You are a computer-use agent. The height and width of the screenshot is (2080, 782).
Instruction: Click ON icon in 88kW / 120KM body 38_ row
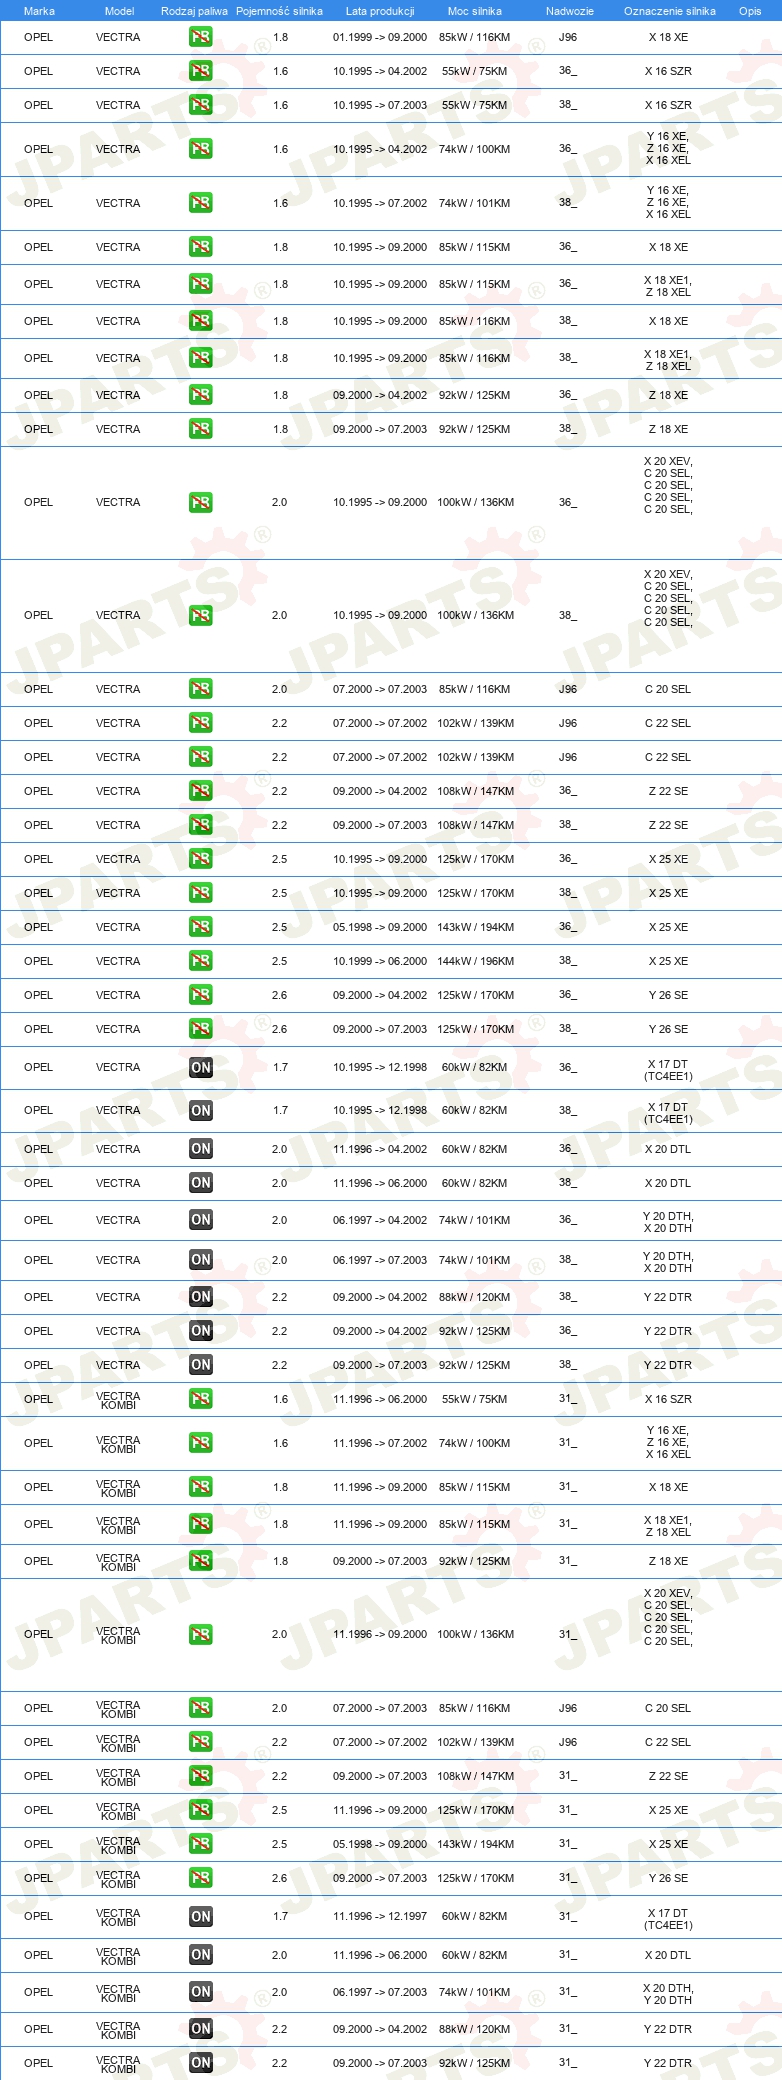tap(200, 1297)
